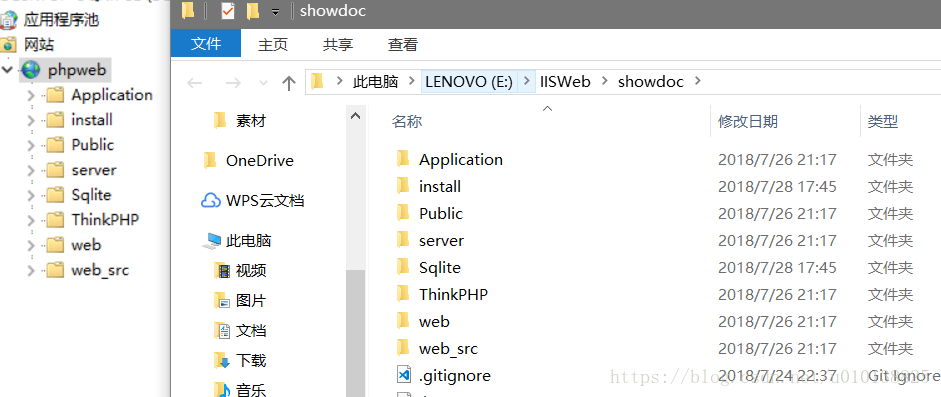941x397 pixels.
Task: Click 此电脑 in the address bar
Action: (x=375, y=82)
